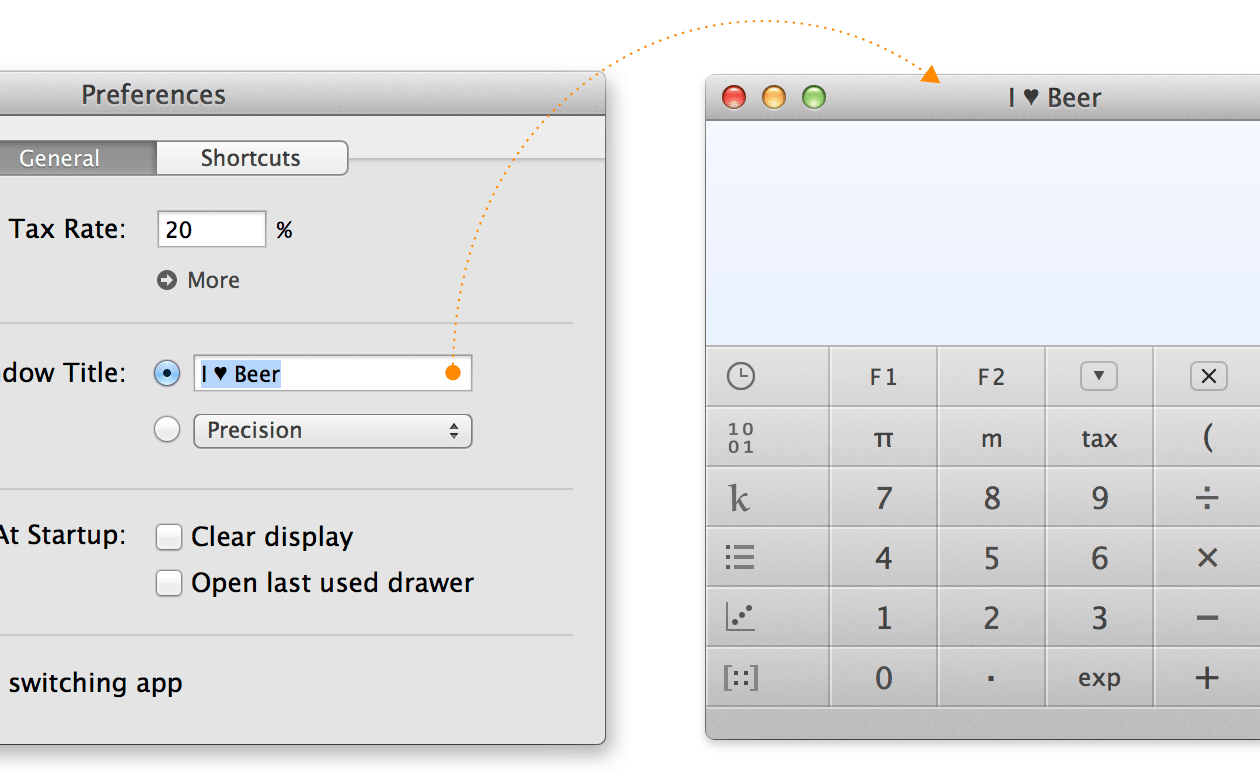Click the 5 digit key
Screen dimensions: 1260x780
[991, 557]
